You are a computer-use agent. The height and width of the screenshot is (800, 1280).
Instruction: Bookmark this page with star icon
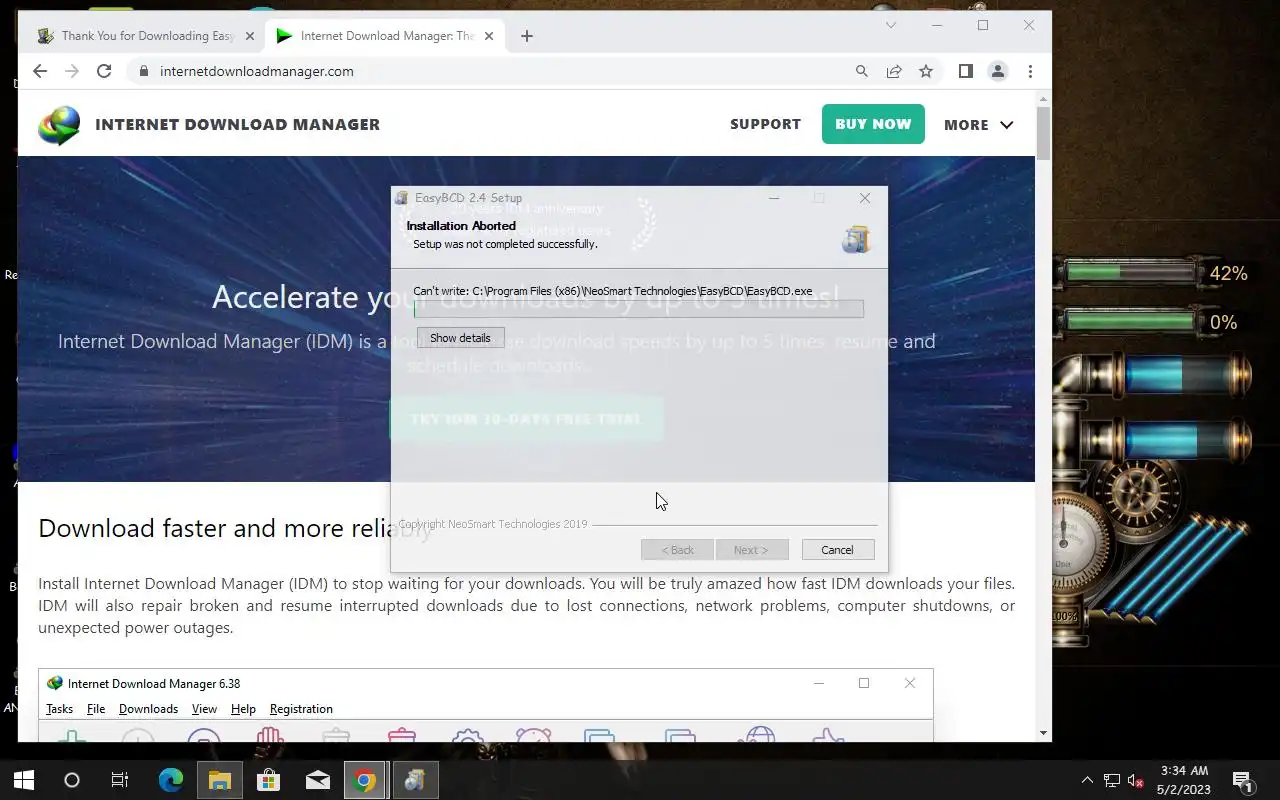[x=926, y=71]
